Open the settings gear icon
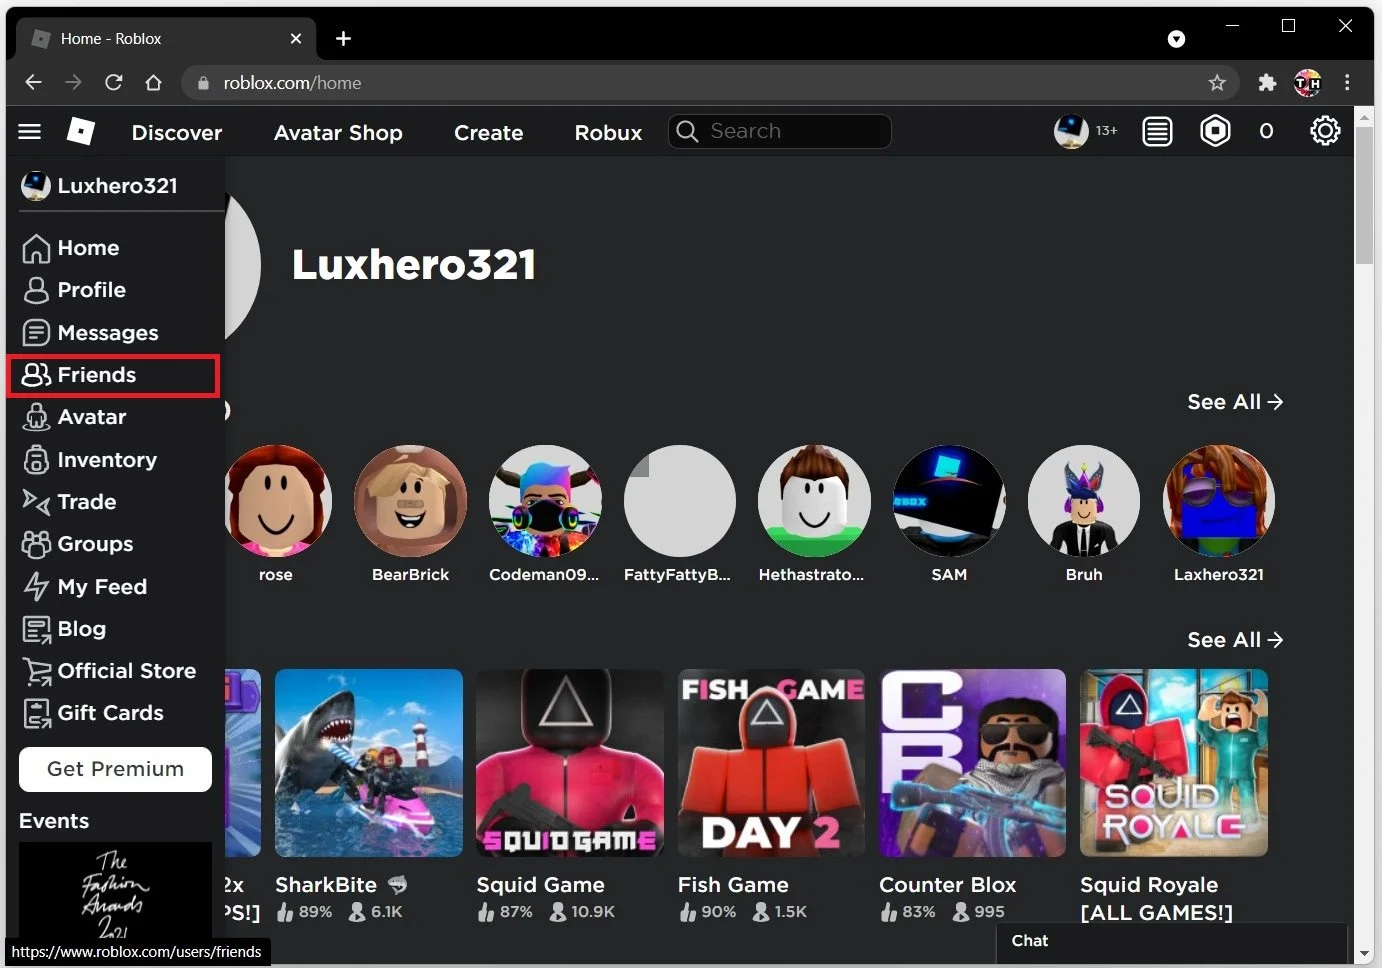 1325,131
